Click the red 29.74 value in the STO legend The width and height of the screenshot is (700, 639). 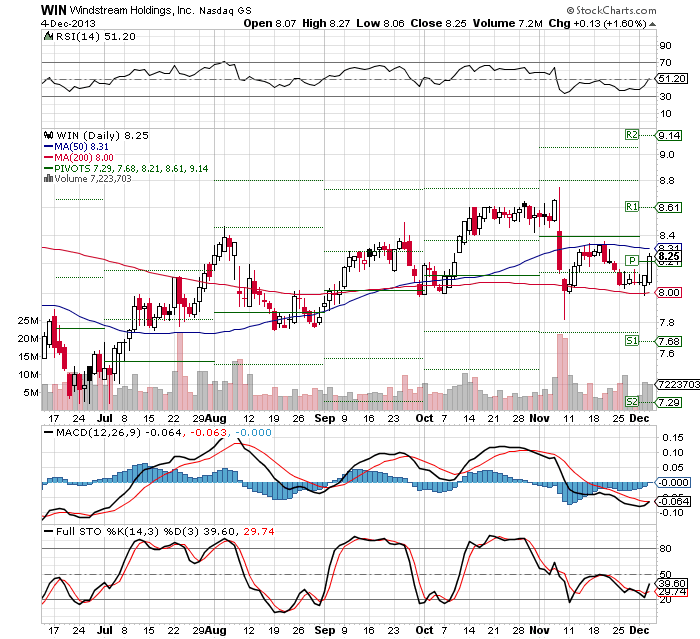tap(259, 532)
